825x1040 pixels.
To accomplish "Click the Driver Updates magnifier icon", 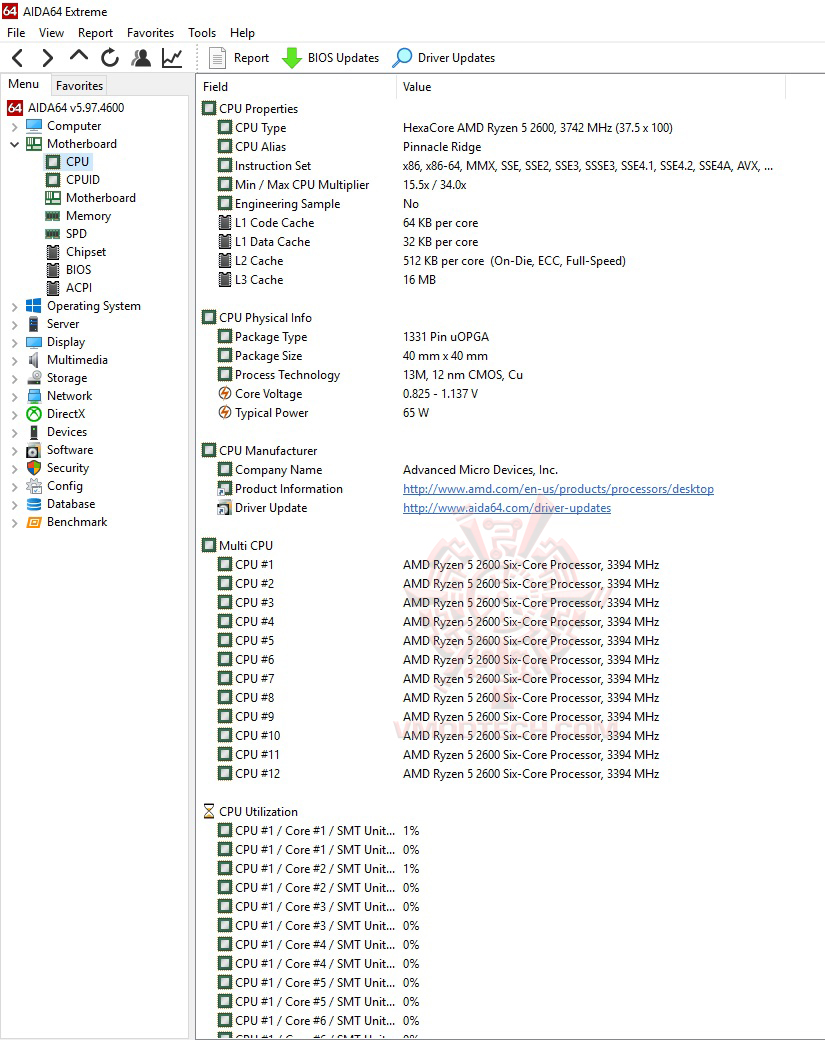I will pos(402,58).
